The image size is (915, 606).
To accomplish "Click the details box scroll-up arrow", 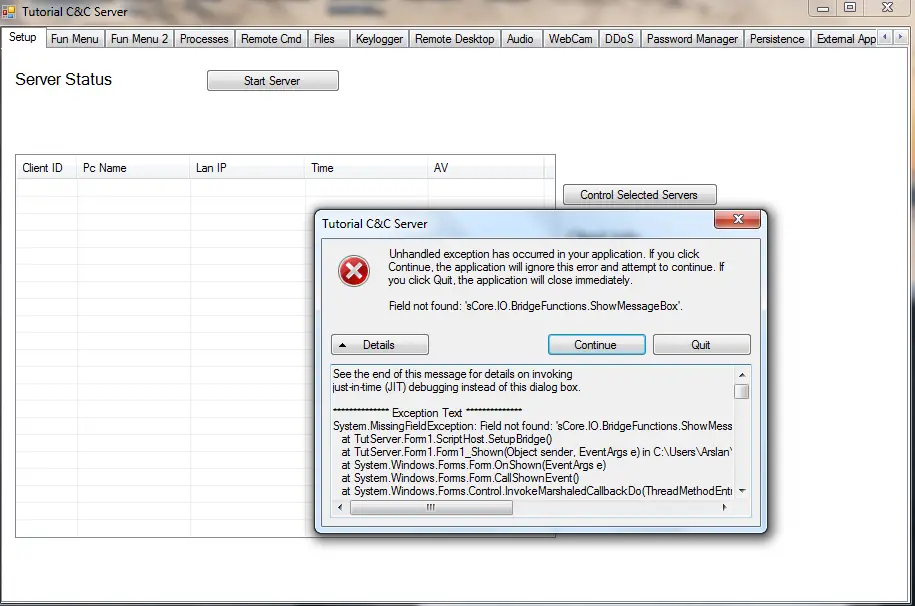I will (x=742, y=375).
